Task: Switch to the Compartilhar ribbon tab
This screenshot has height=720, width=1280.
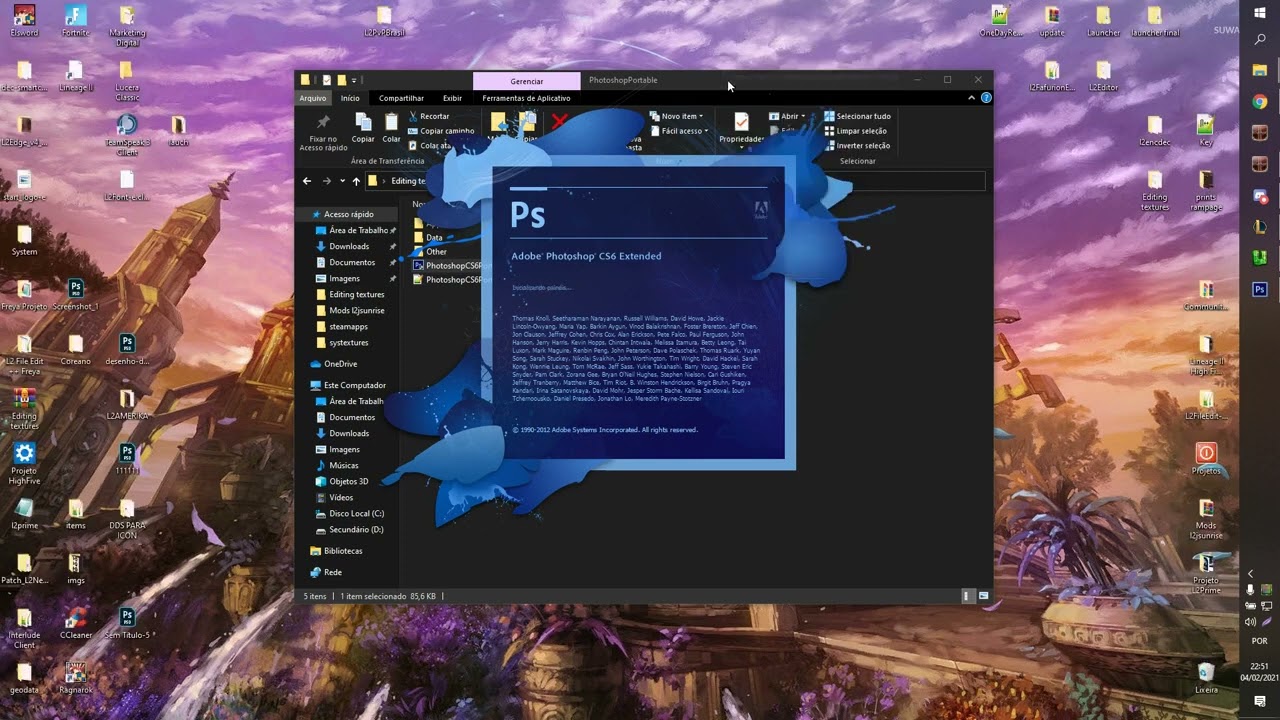Action: [x=401, y=98]
